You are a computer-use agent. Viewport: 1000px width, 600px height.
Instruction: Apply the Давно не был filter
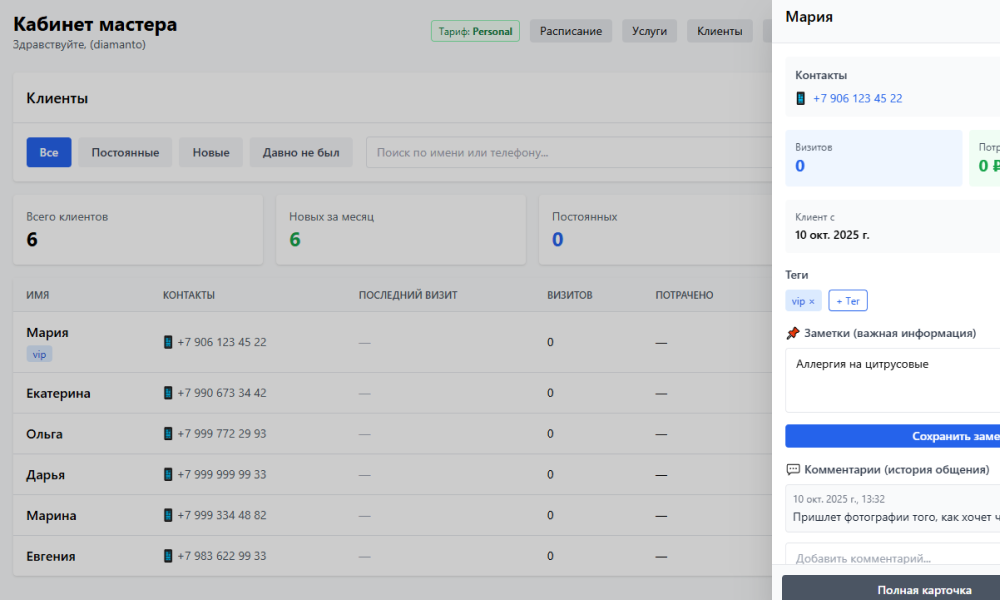pyautogui.click(x=301, y=153)
